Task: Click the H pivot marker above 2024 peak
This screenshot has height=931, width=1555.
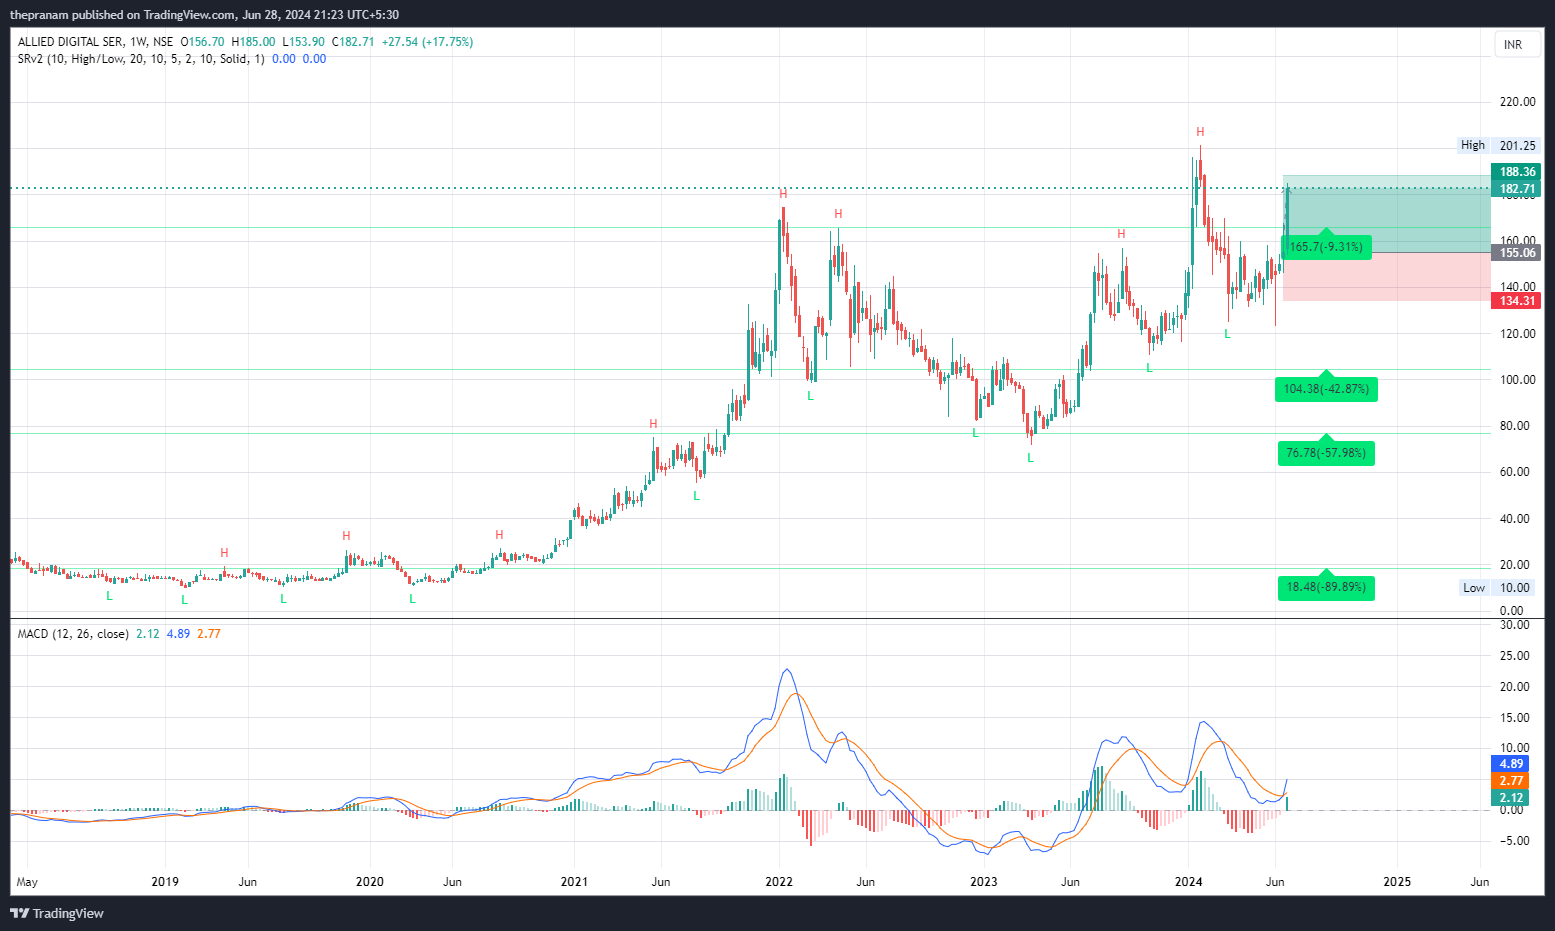Action: (x=1200, y=132)
